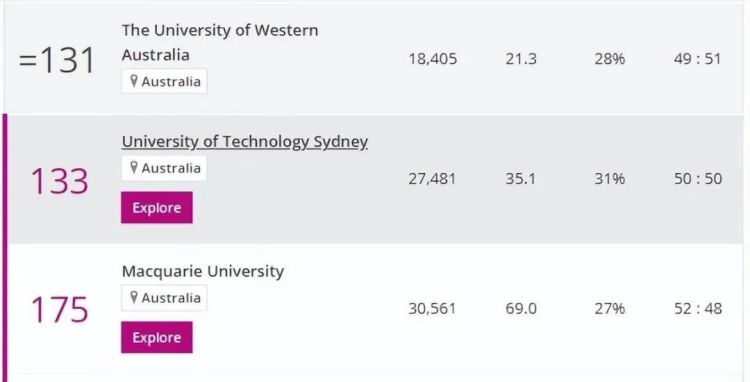Click student count 18,405

[432, 59]
